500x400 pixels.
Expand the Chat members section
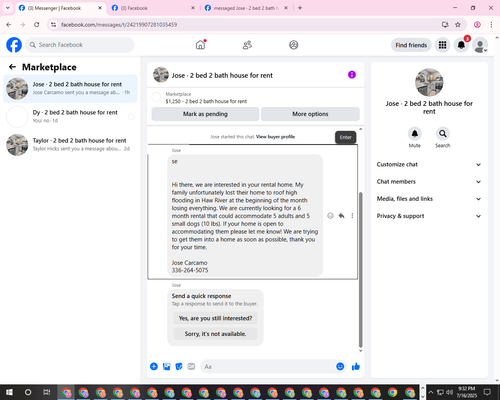429,182
